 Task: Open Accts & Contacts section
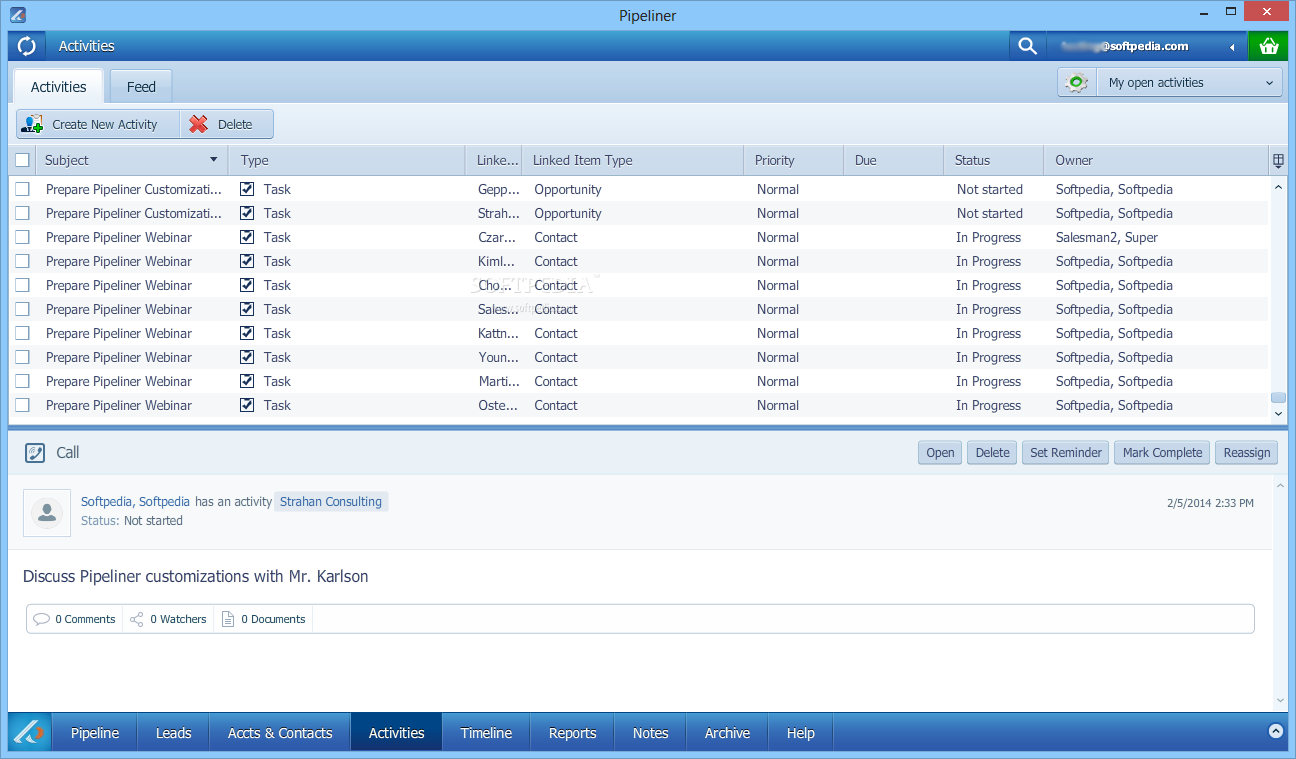(280, 733)
